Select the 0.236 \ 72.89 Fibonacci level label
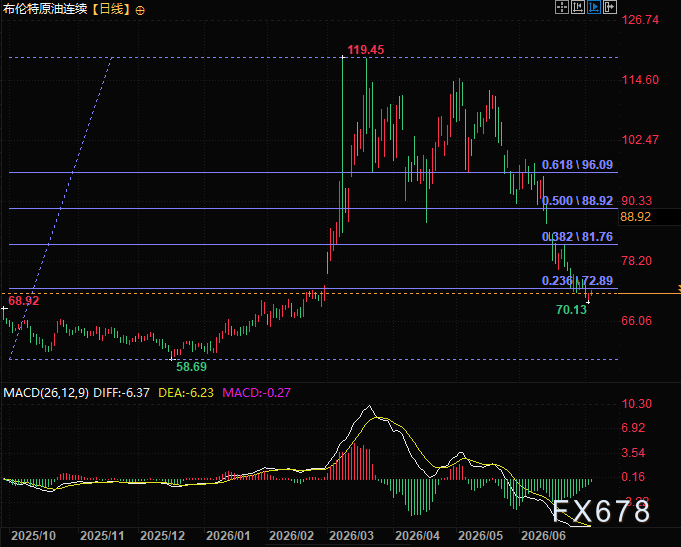 (x=577, y=281)
